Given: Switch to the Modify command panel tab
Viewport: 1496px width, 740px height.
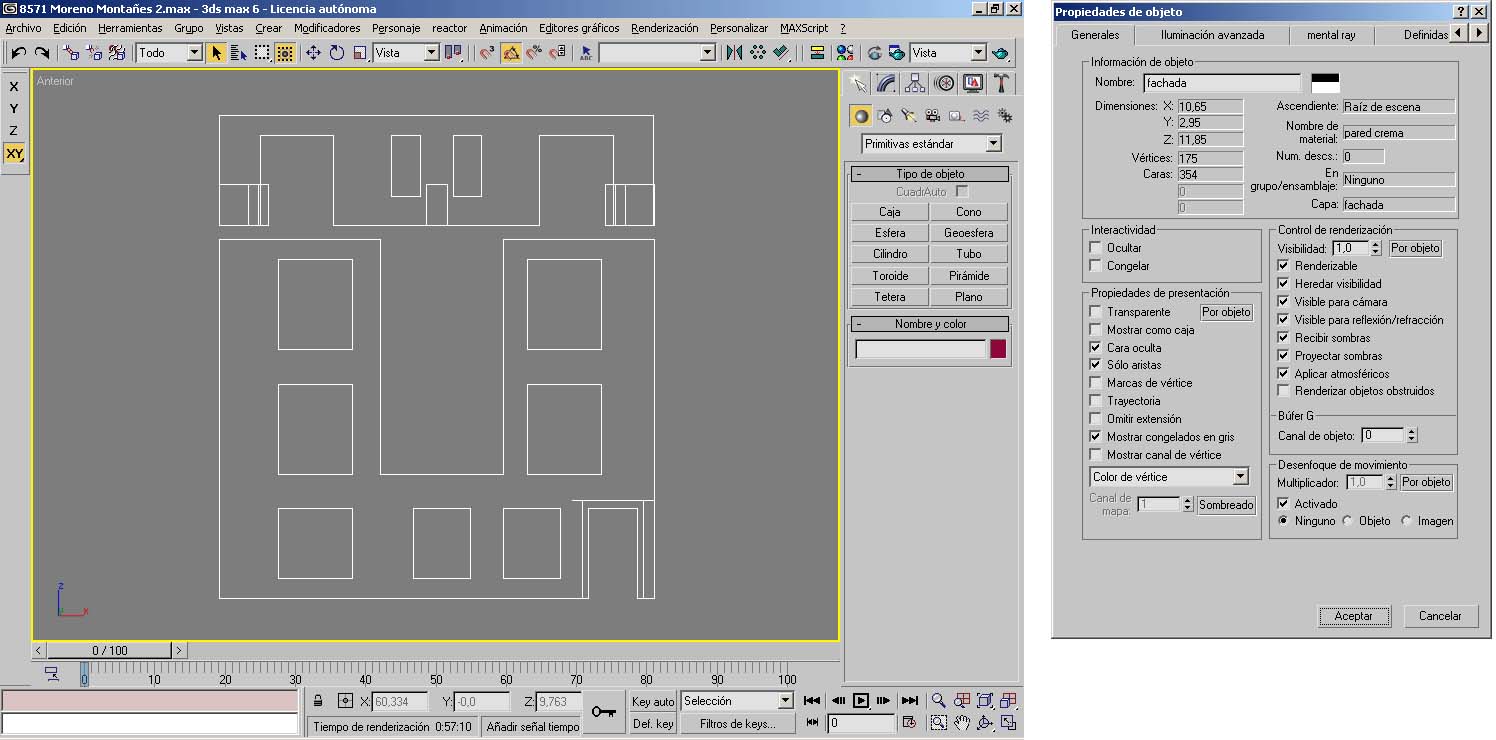Looking at the screenshot, I should 886,83.
